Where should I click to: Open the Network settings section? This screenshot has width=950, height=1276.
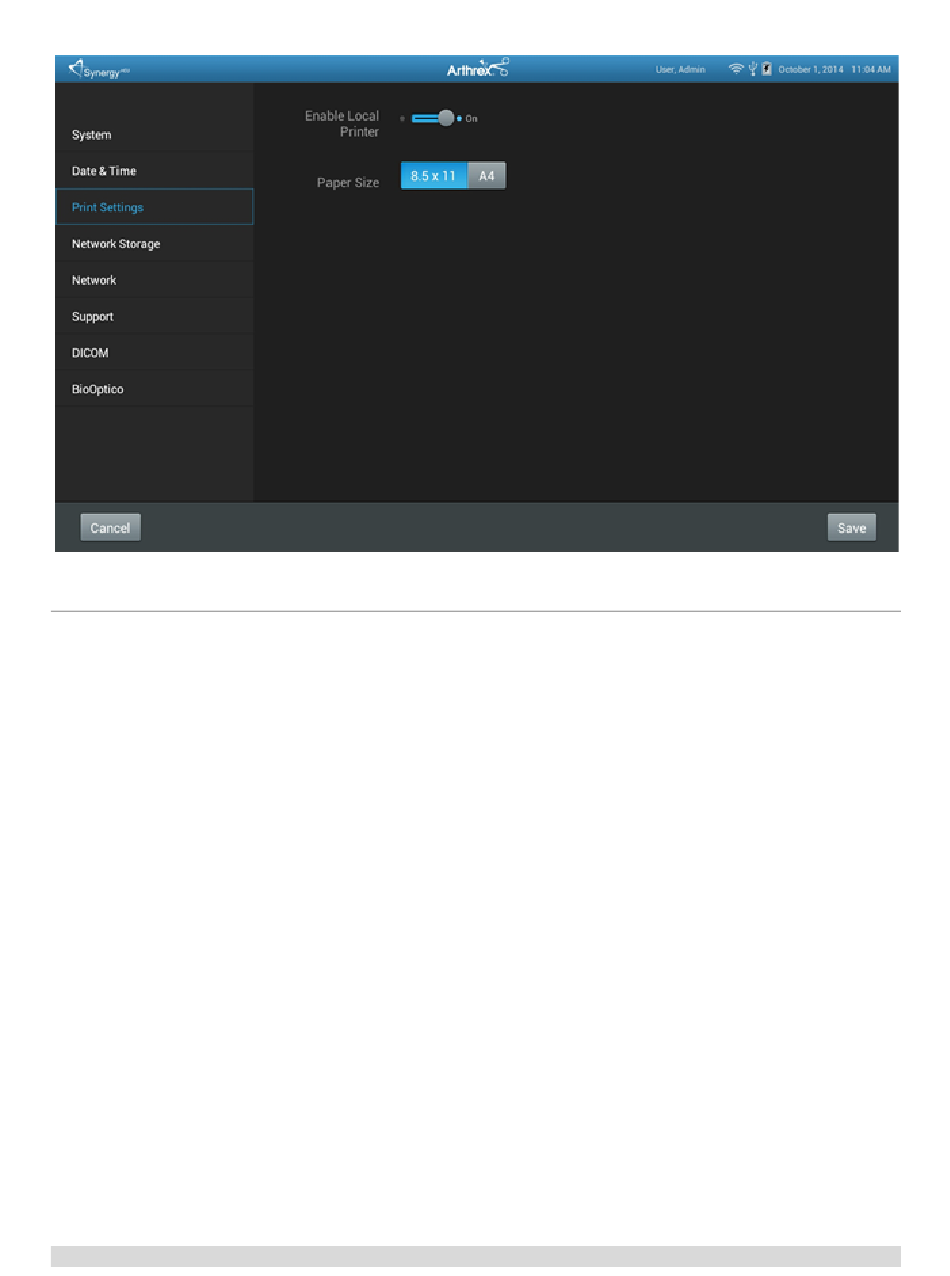click(x=154, y=280)
